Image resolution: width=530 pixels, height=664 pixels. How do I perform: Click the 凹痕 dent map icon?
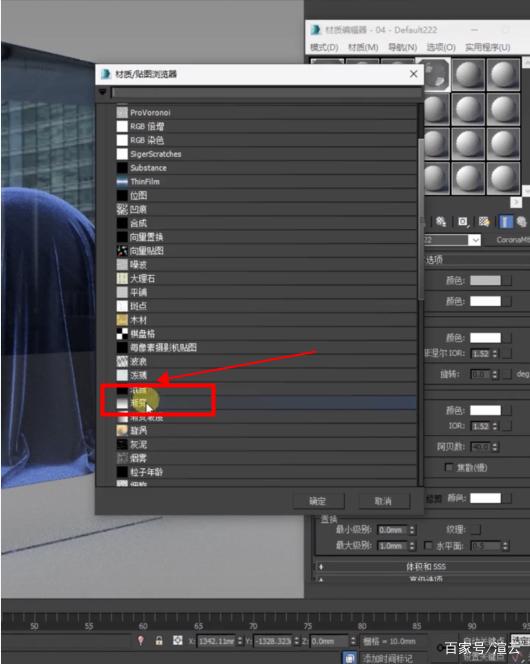click(x=122, y=209)
